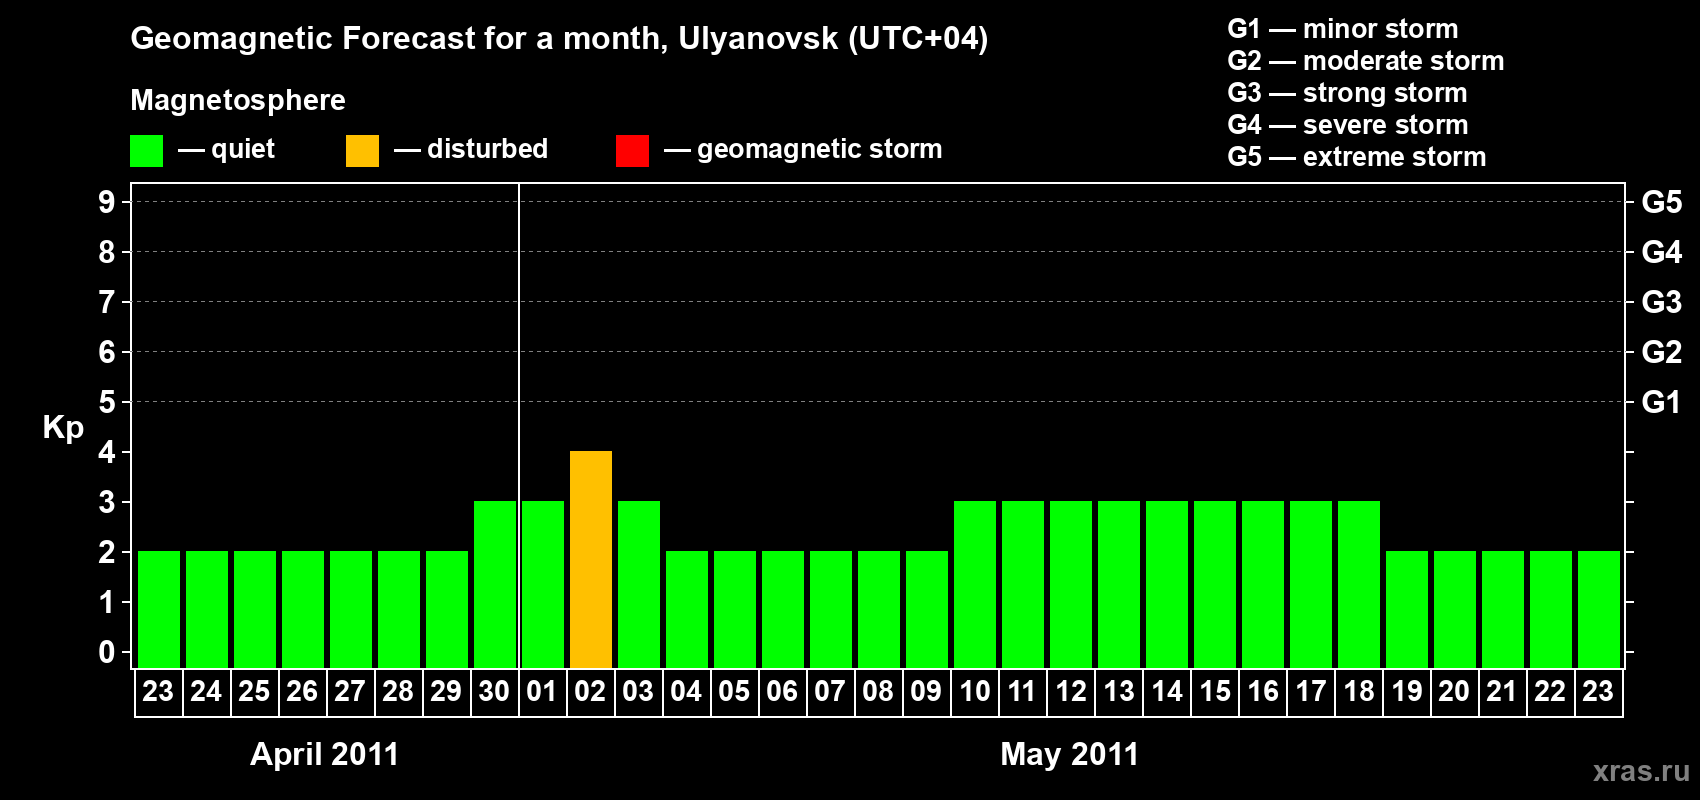Image resolution: width=1700 pixels, height=800 pixels.
Task: Click date cell 01 on the axis
Action: (x=542, y=692)
